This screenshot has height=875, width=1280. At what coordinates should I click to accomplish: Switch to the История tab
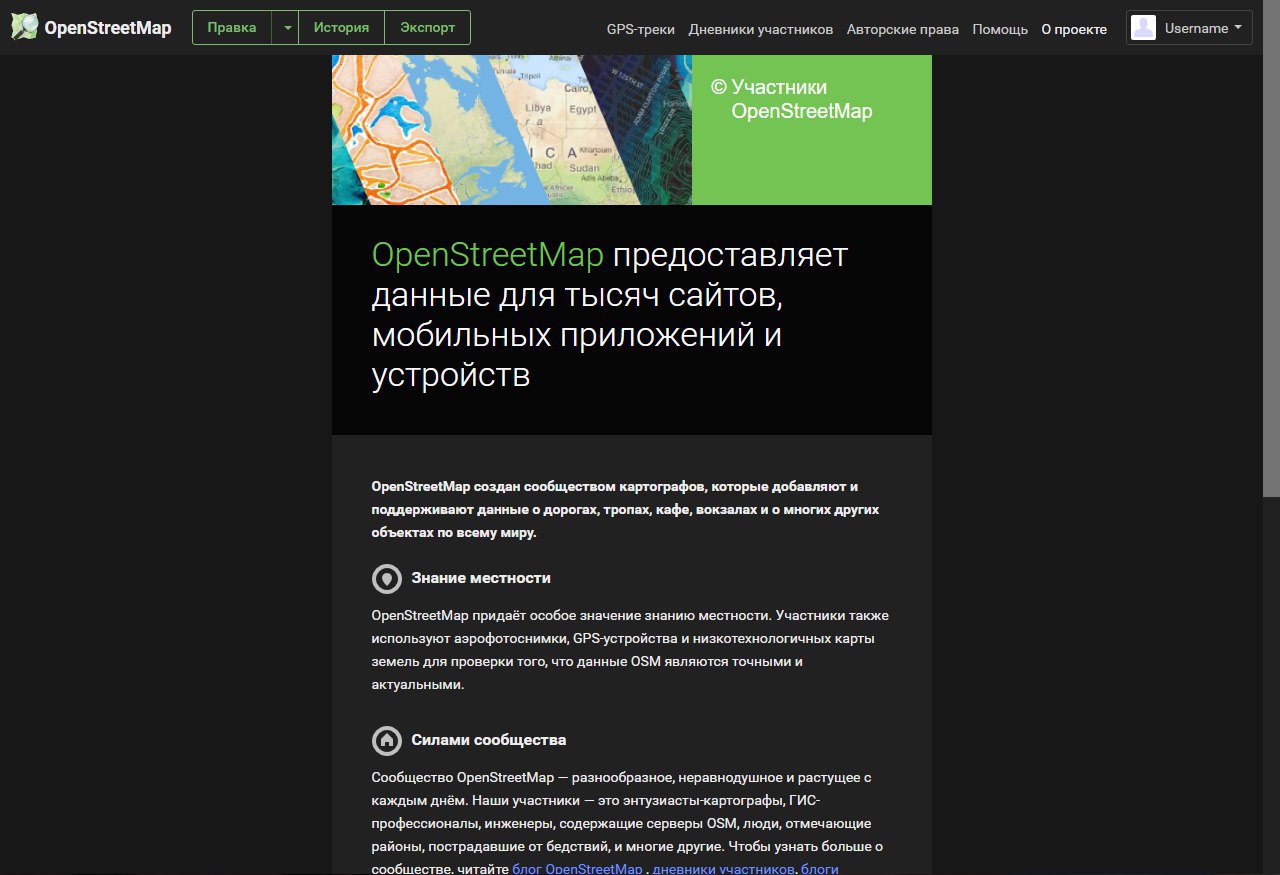click(x=341, y=28)
